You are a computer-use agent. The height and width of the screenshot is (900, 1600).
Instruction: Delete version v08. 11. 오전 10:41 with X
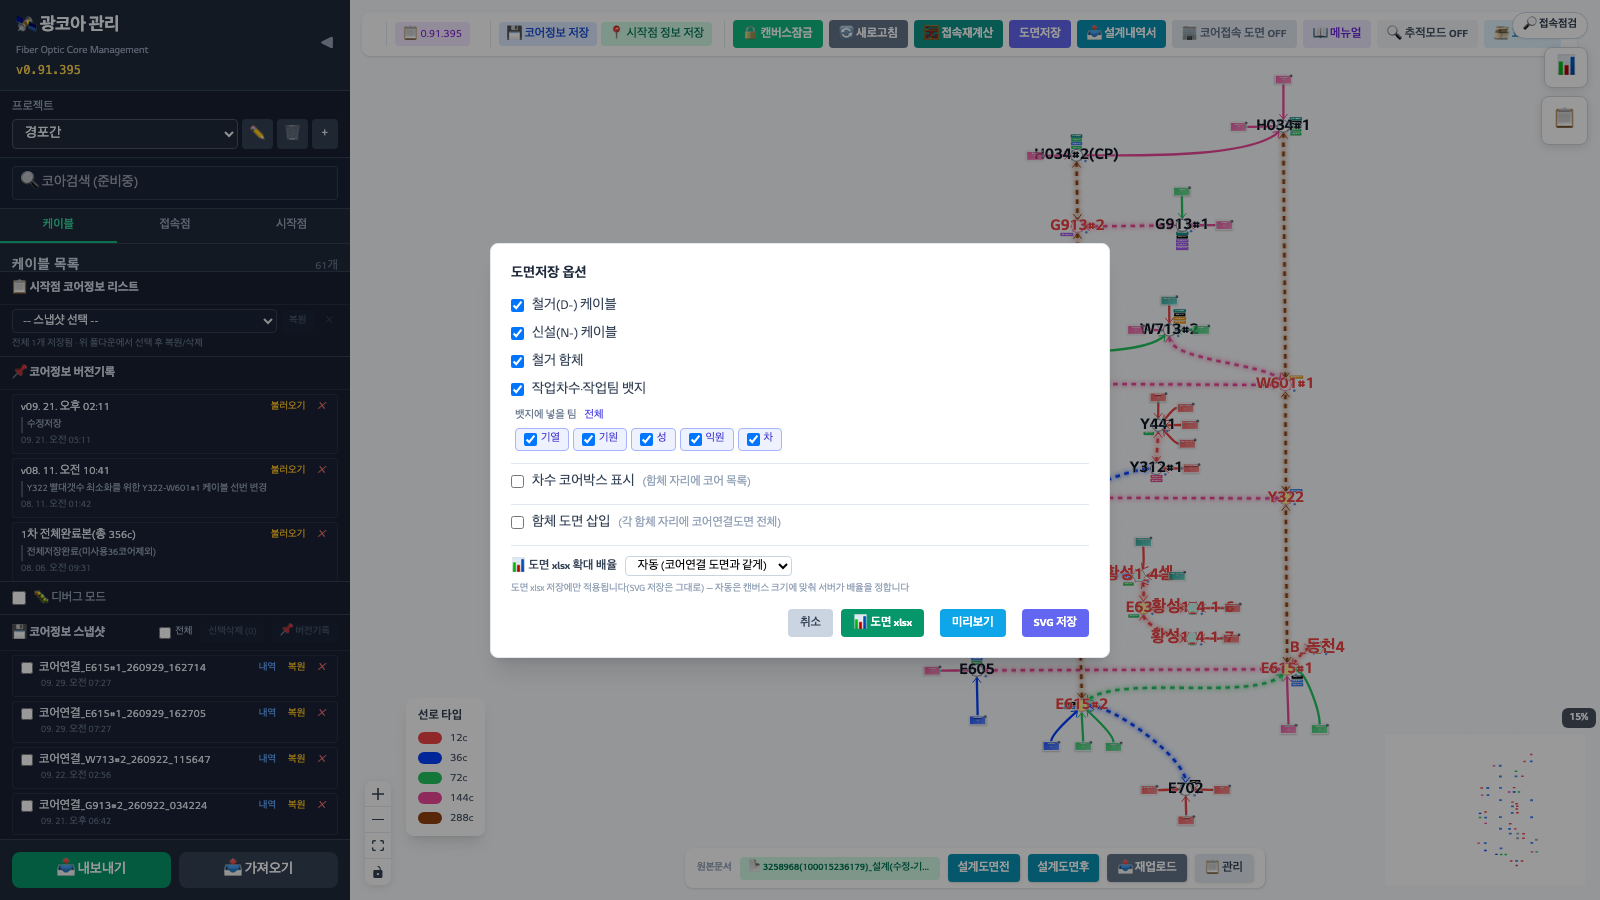[322, 469]
